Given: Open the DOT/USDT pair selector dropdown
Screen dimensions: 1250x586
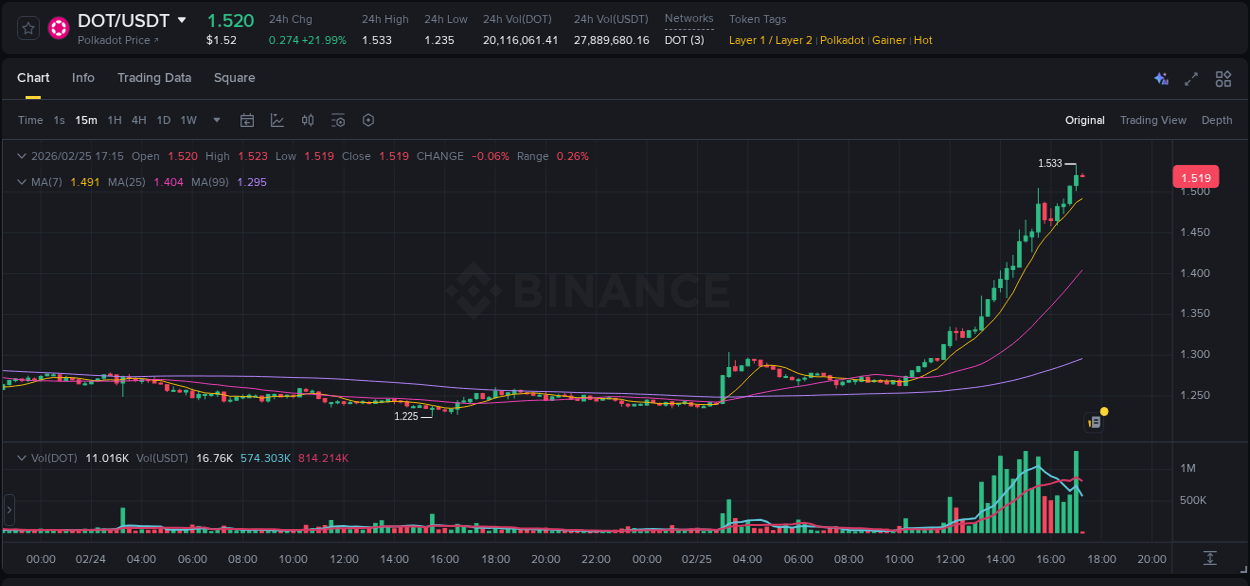Looking at the screenshot, I should 181,20.
